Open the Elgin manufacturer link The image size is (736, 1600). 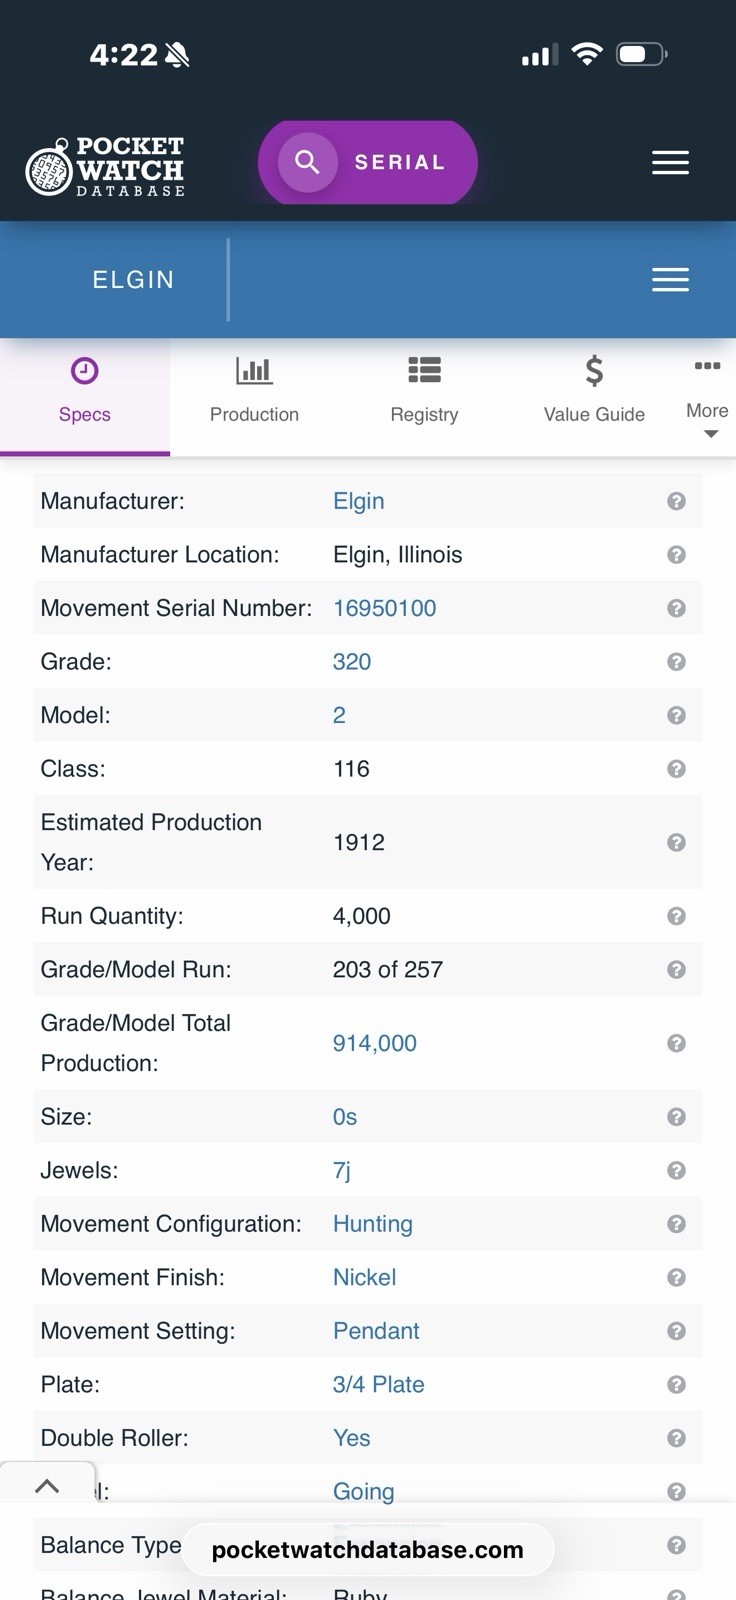[358, 501]
